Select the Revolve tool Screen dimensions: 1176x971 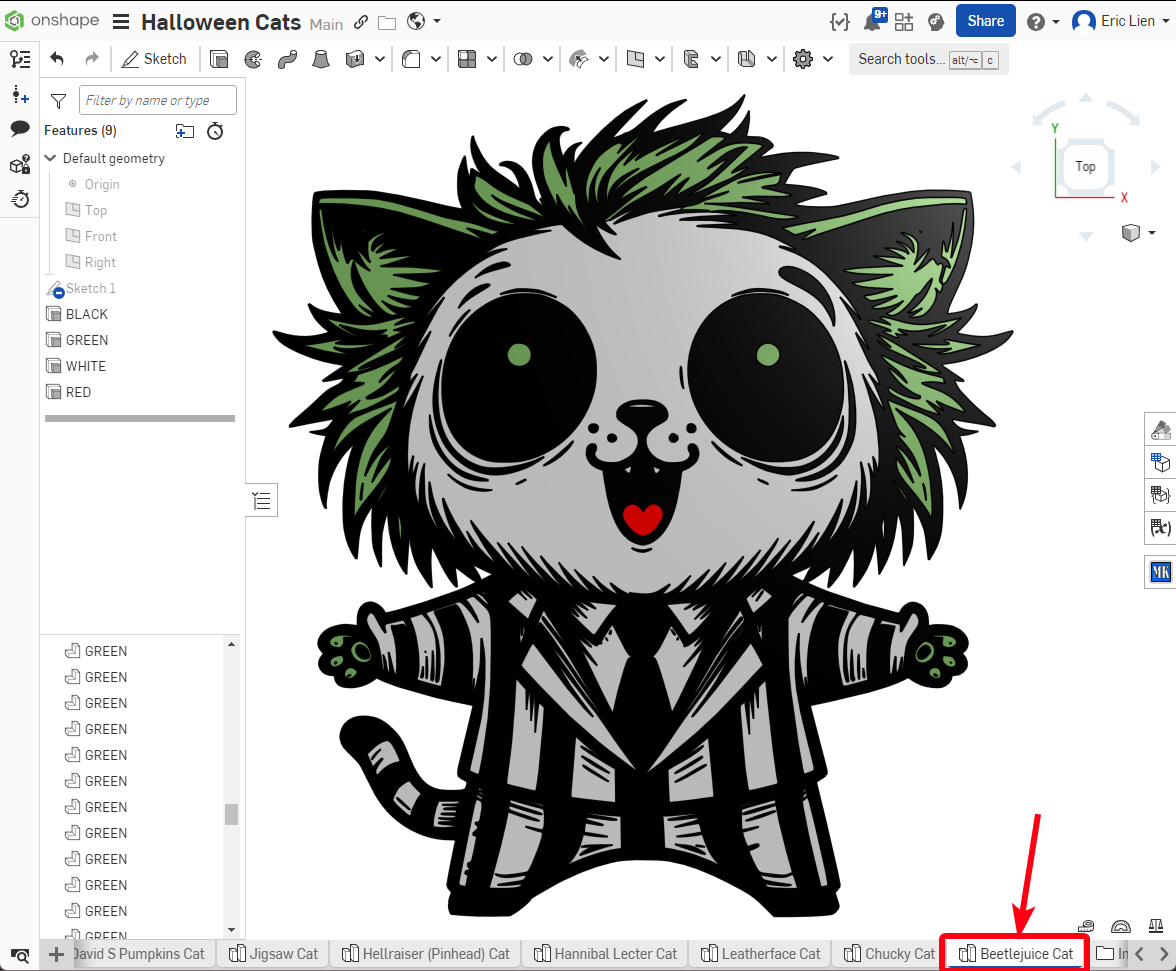click(x=254, y=59)
